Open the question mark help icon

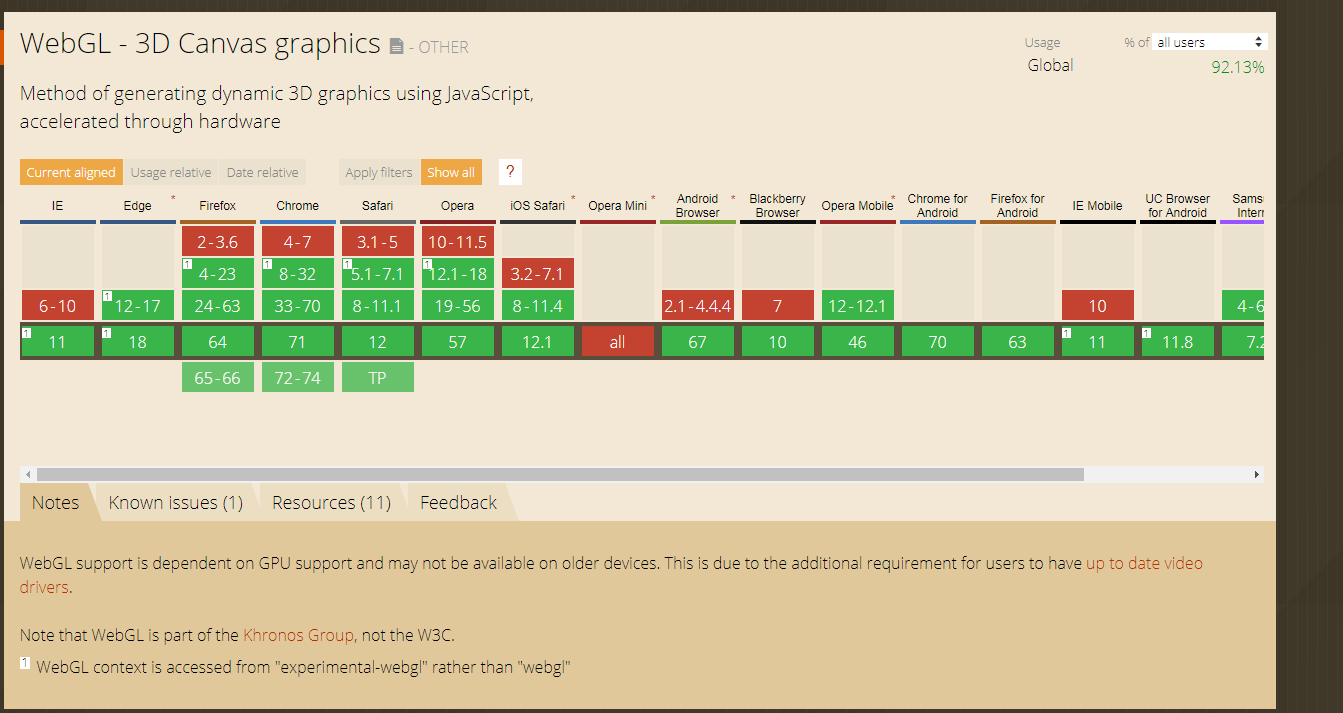[x=510, y=172]
